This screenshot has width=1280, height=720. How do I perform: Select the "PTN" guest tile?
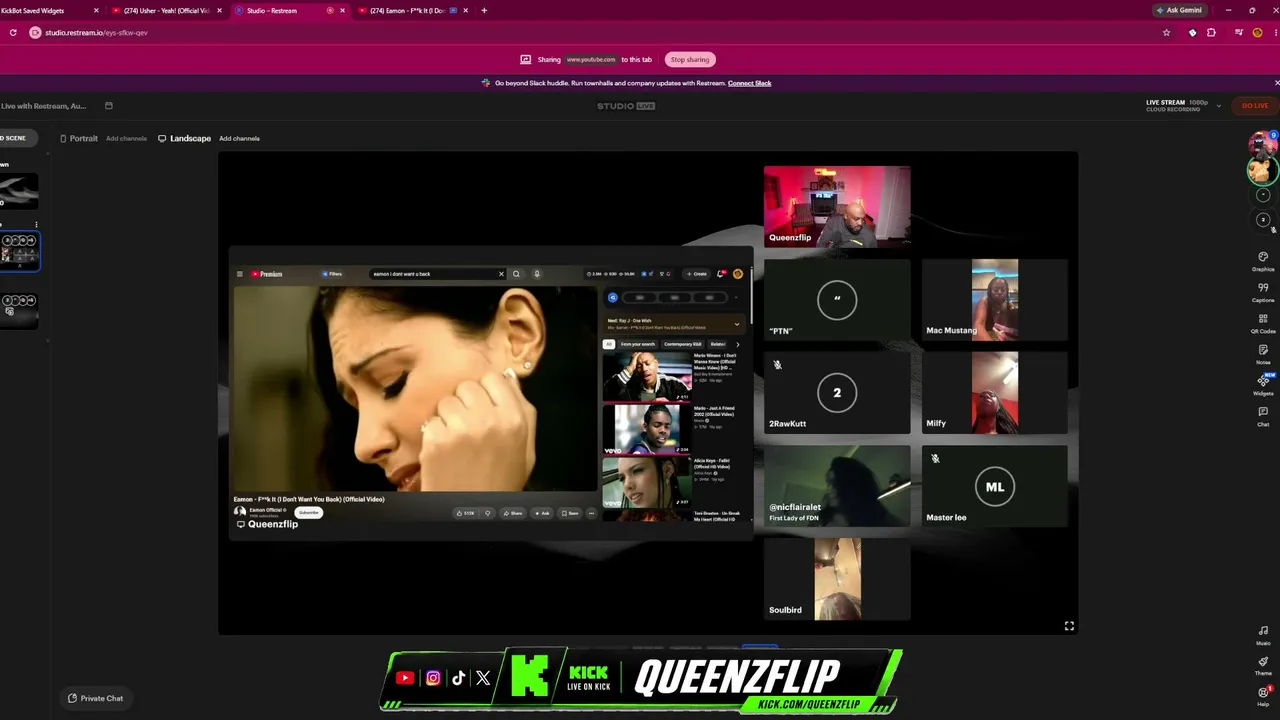pos(837,299)
